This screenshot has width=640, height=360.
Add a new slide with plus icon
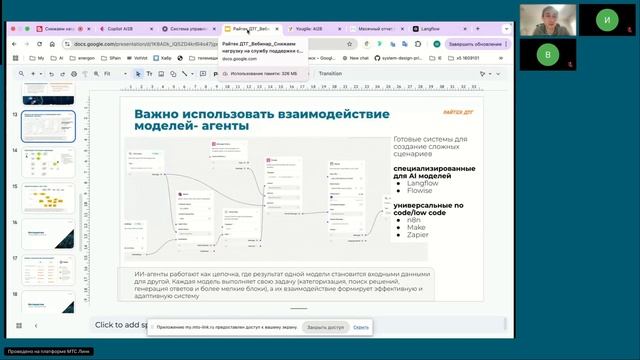point(33,74)
